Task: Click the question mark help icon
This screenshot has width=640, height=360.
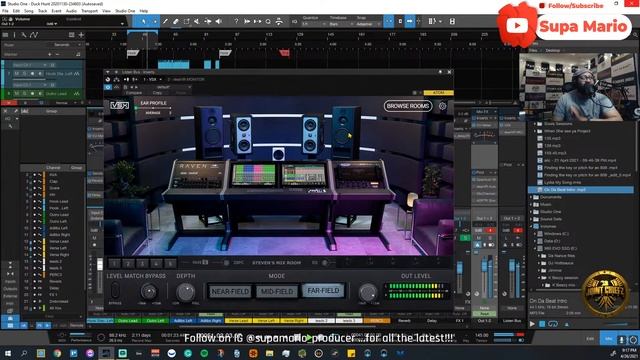Action: [x=236, y=21]
